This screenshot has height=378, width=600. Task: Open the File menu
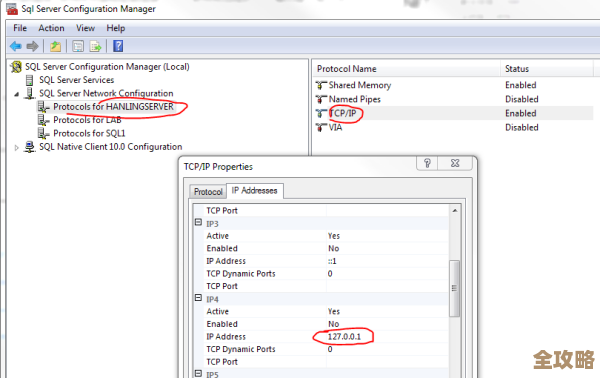(20, 28)
